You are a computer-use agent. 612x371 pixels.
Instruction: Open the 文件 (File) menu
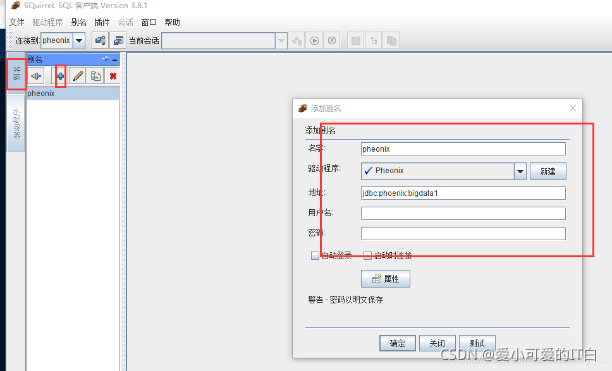[17, 22]
